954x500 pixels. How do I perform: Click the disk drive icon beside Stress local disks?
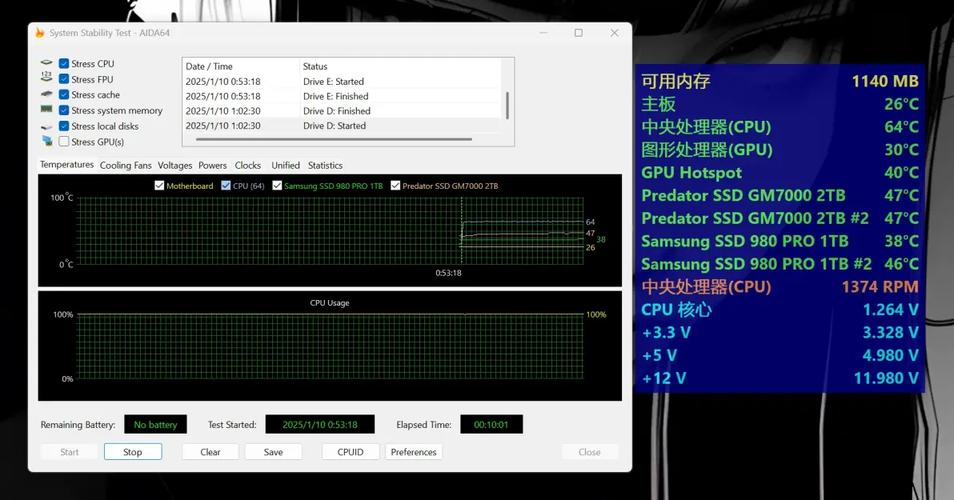point(47,127)
